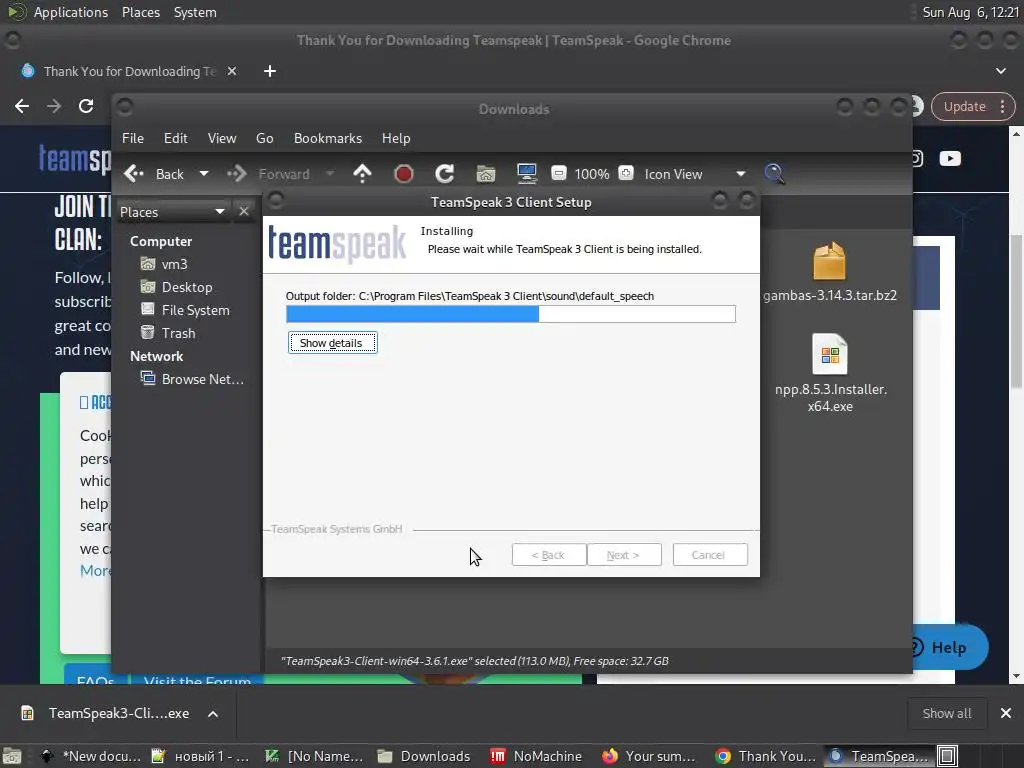Viewport: 1024px width, 768px height.
Task: Click Show details button in installer
Action: click(x=332, y=343)
